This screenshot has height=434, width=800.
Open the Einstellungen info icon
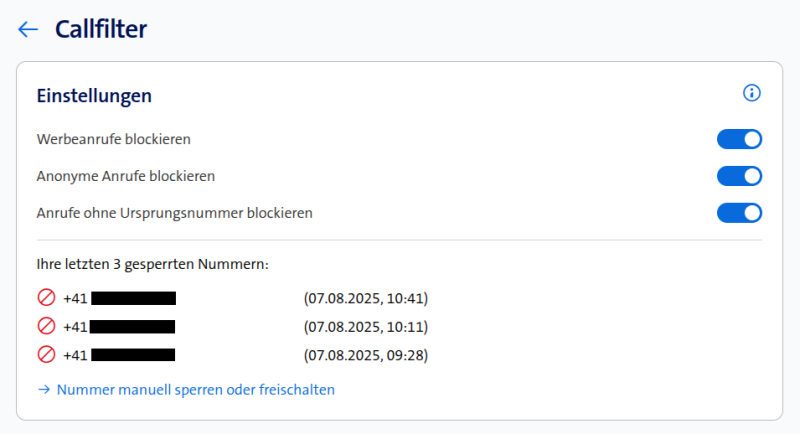[752, 93]
